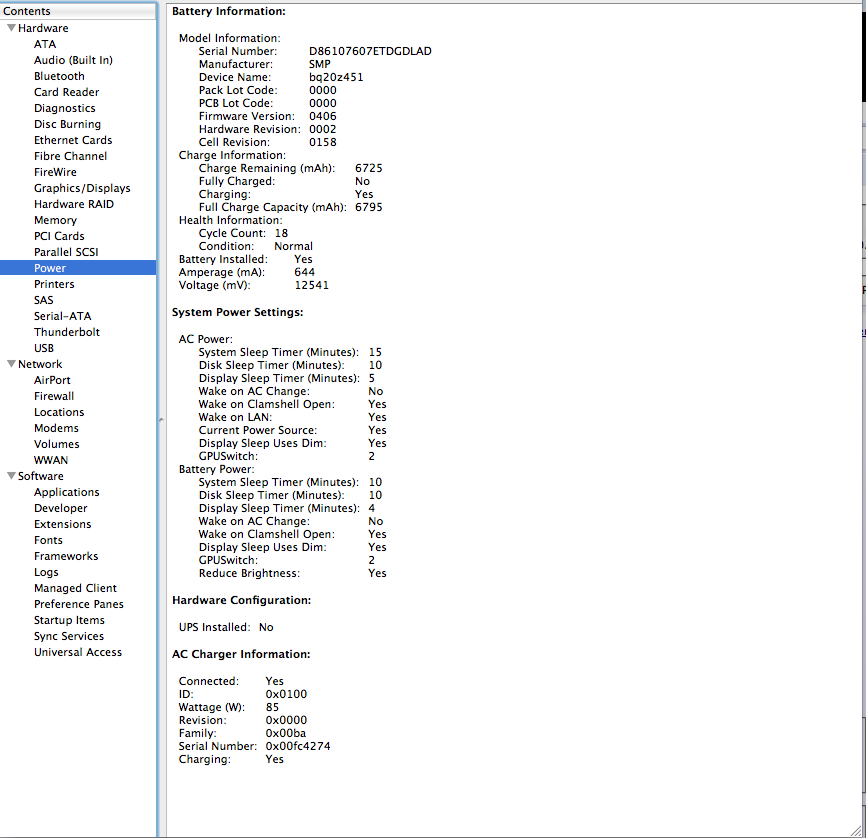
Task: Select WWAN entry
Action: [51, 461]
